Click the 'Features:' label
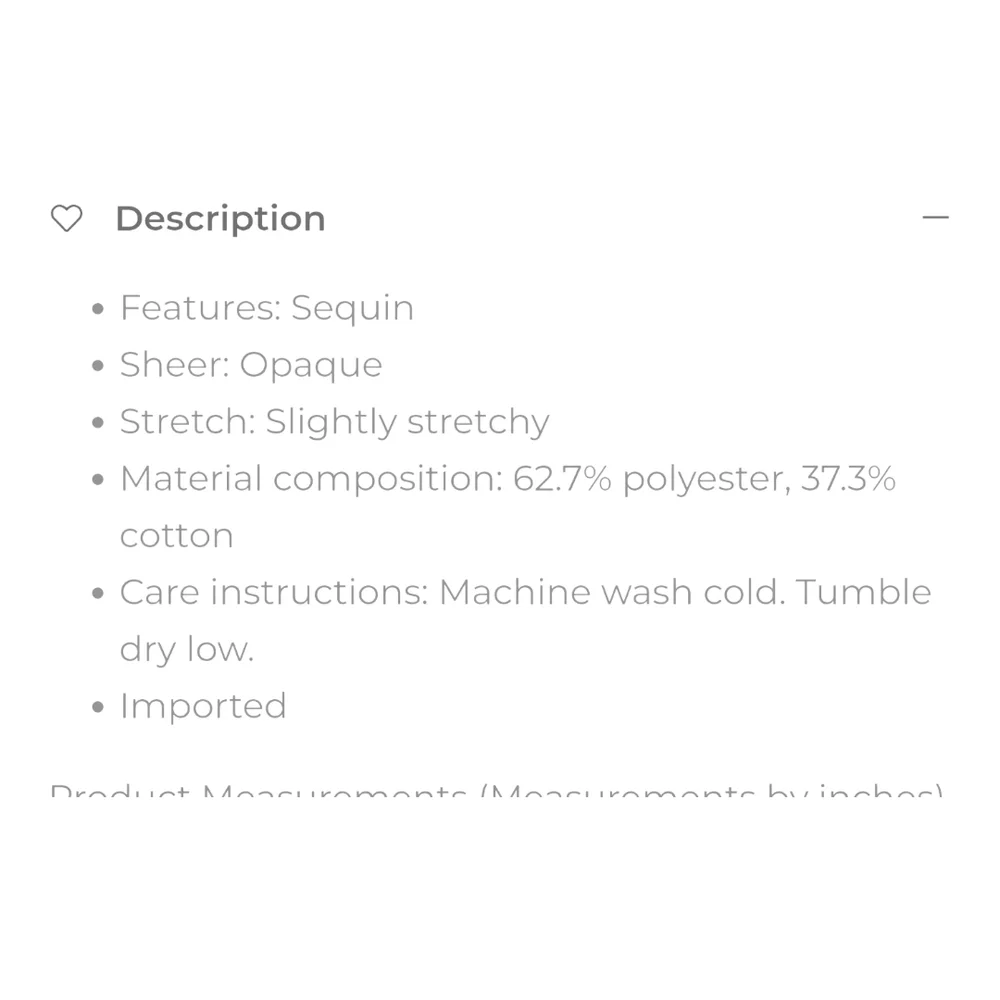The height and width of the screenshot is (1000, 1000). (200, 308)
